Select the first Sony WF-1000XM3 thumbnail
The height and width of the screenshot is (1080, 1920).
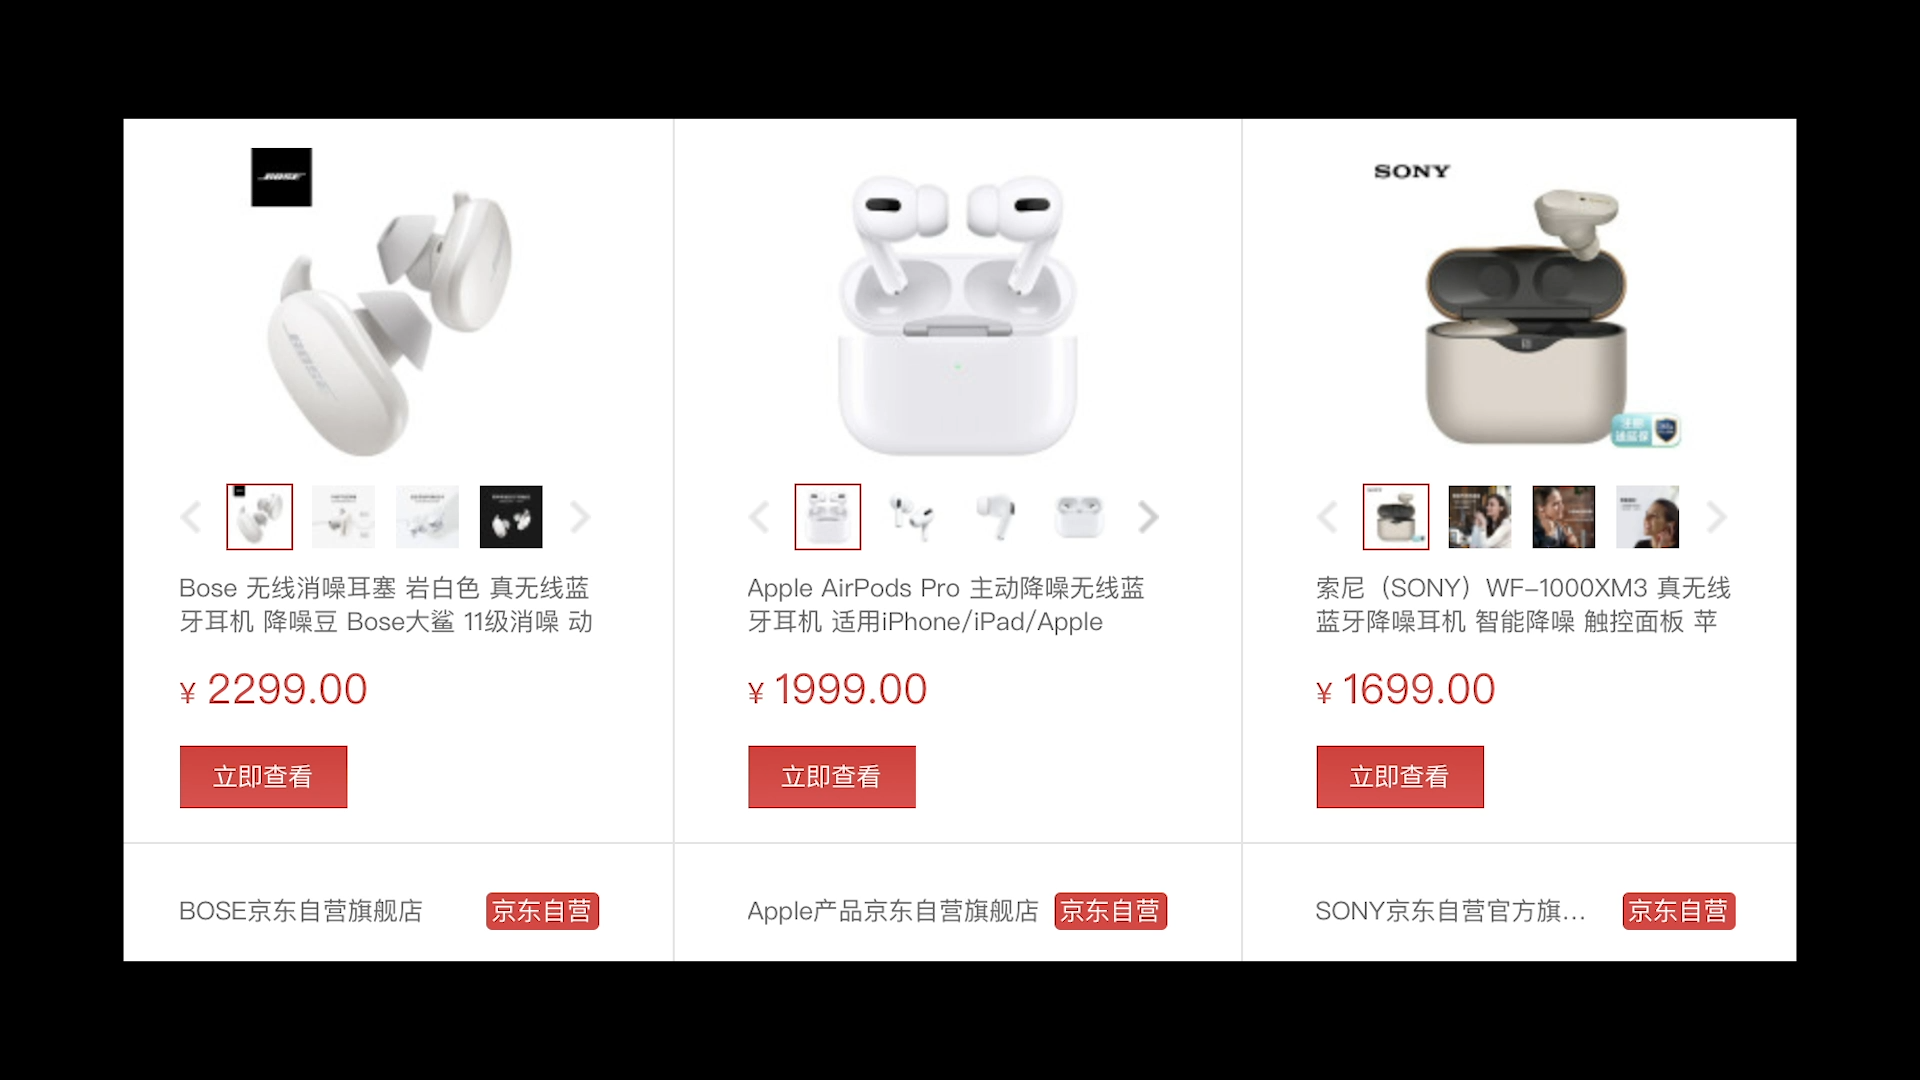pos(1395,517)
